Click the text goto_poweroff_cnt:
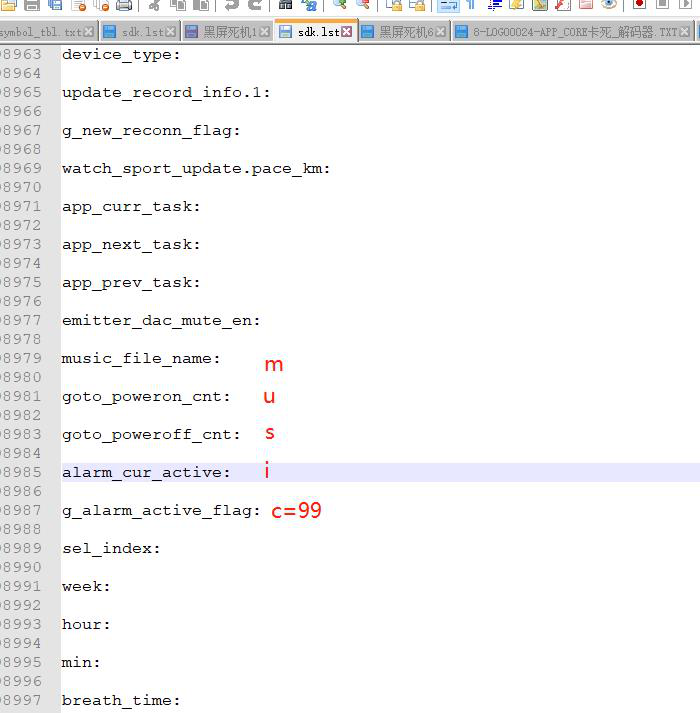 [151, 435]
